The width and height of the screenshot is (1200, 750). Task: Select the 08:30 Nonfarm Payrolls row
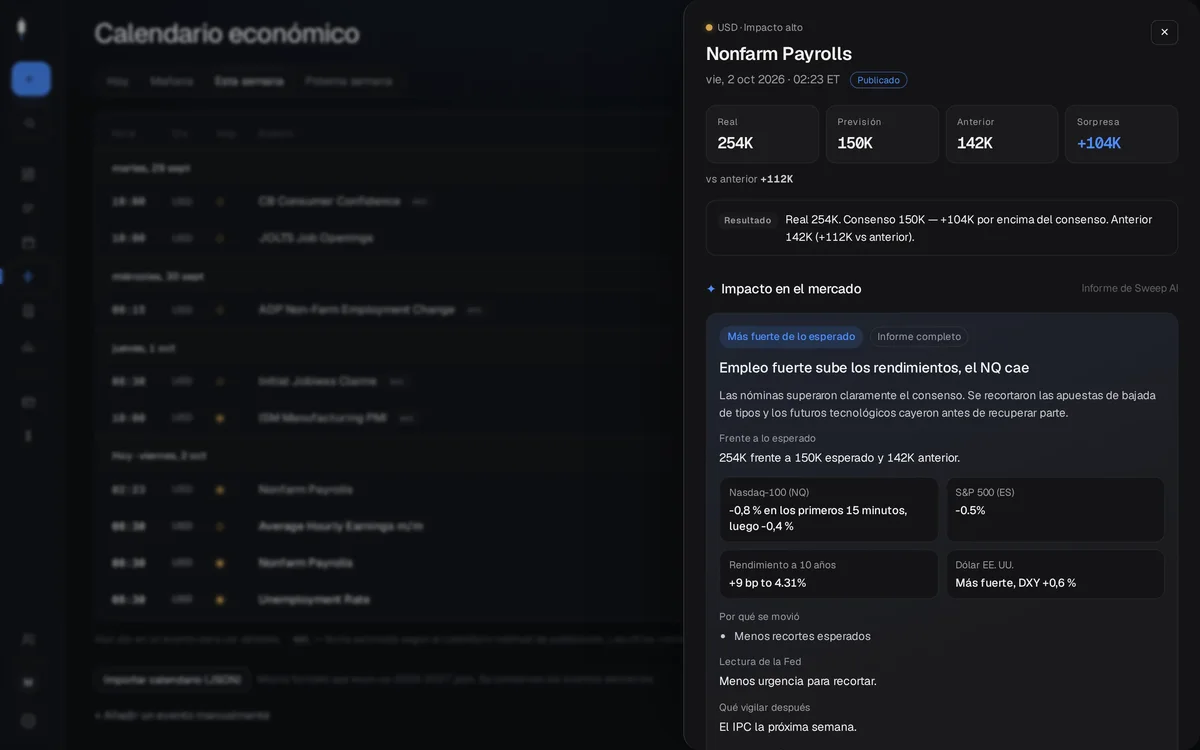tap(390, 563)
